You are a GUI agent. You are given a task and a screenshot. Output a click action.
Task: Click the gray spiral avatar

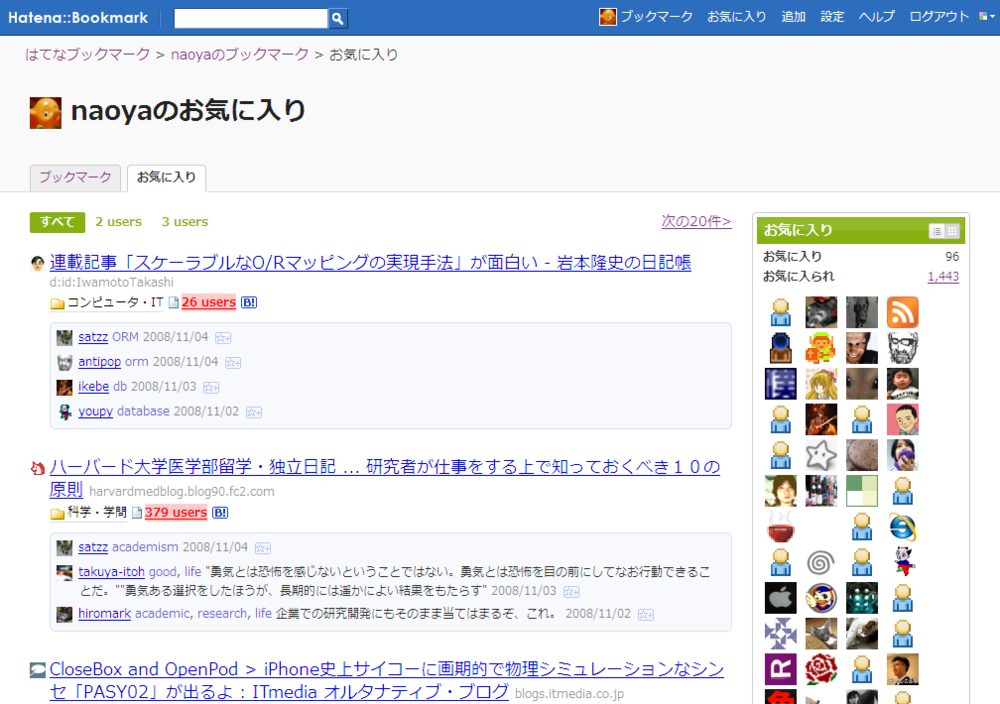click(x=821, y=562)
